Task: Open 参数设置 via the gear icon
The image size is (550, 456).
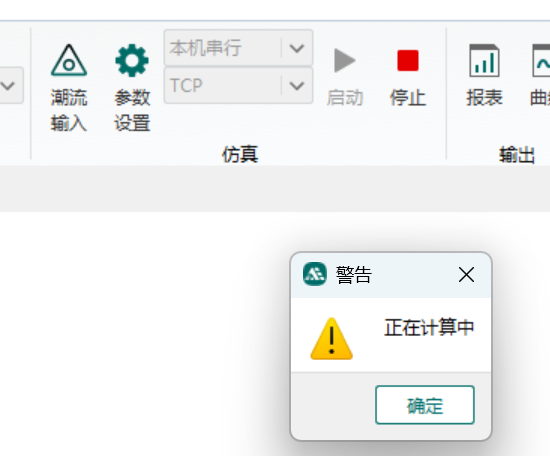Action: point(132,60)
